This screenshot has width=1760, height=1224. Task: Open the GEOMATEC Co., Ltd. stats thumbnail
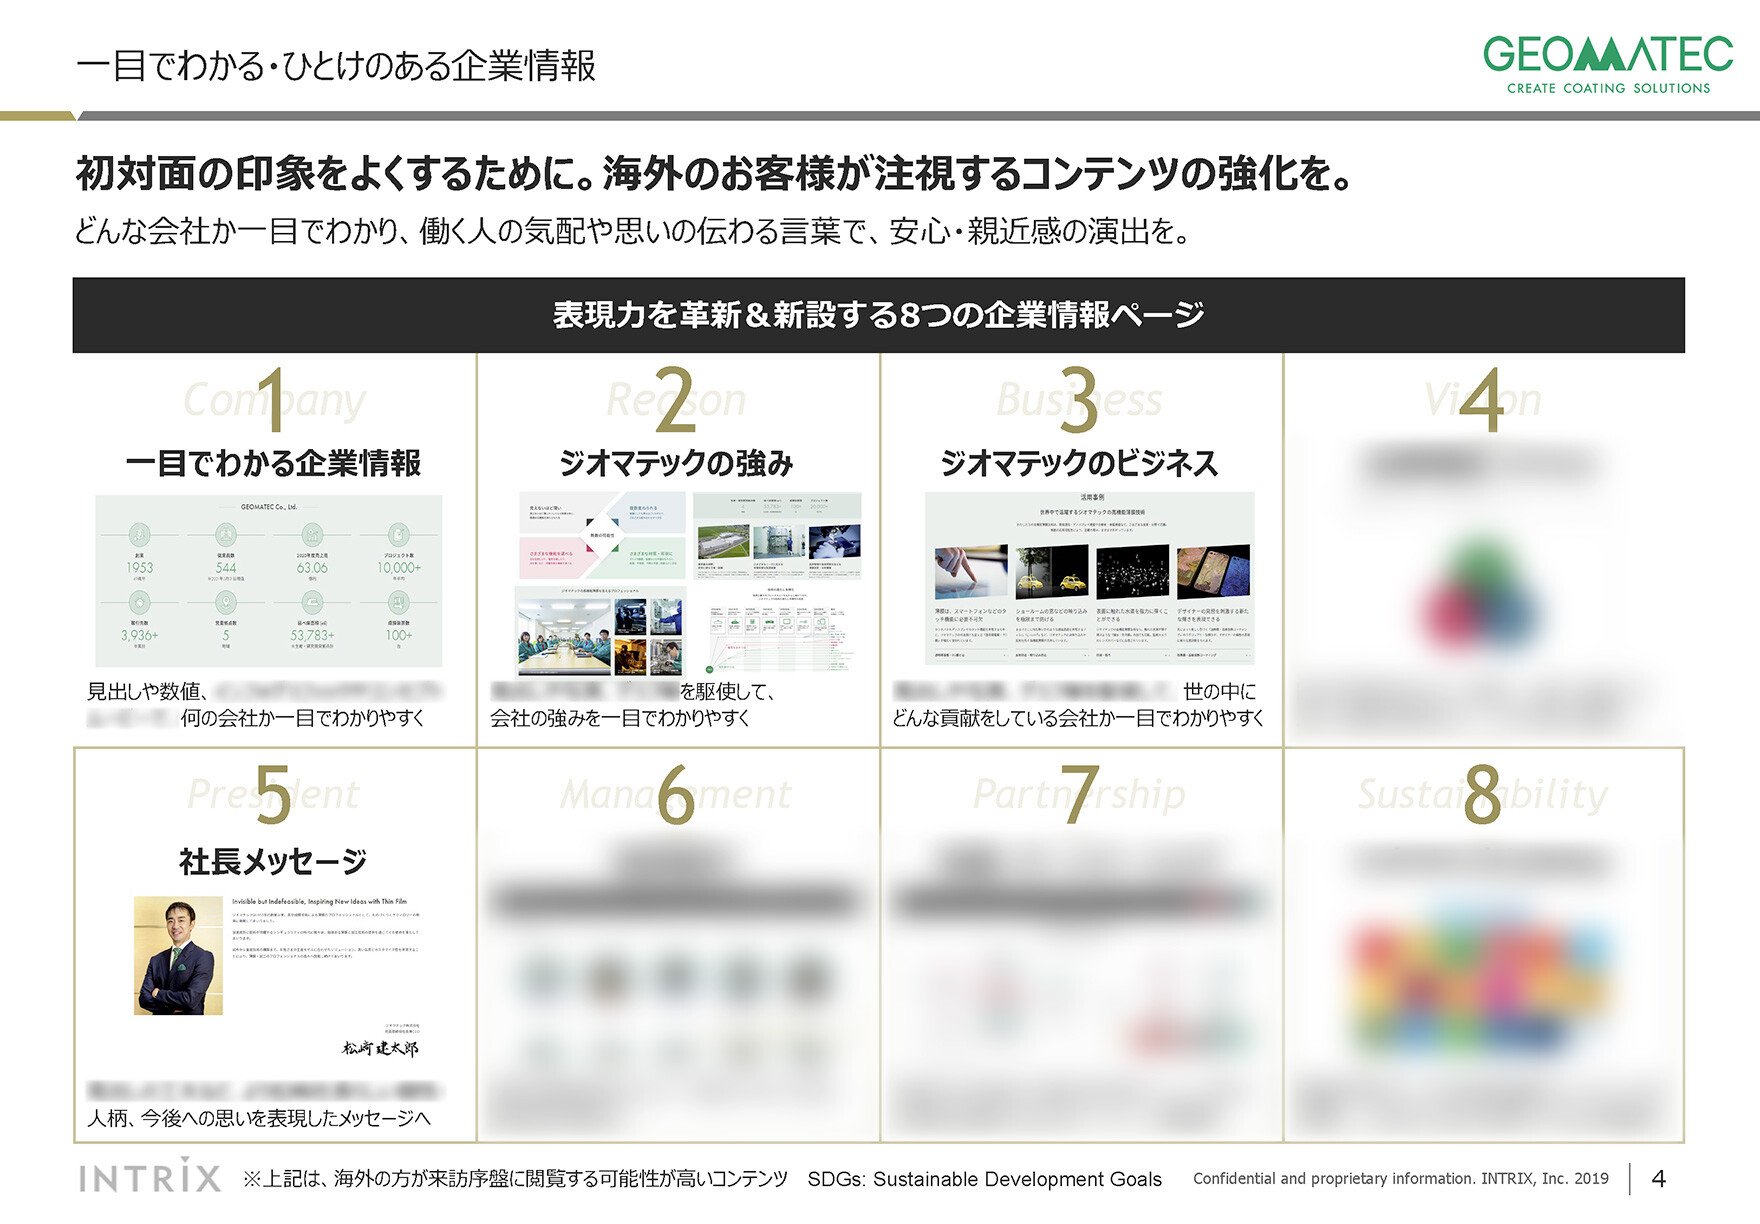[269, 581]
